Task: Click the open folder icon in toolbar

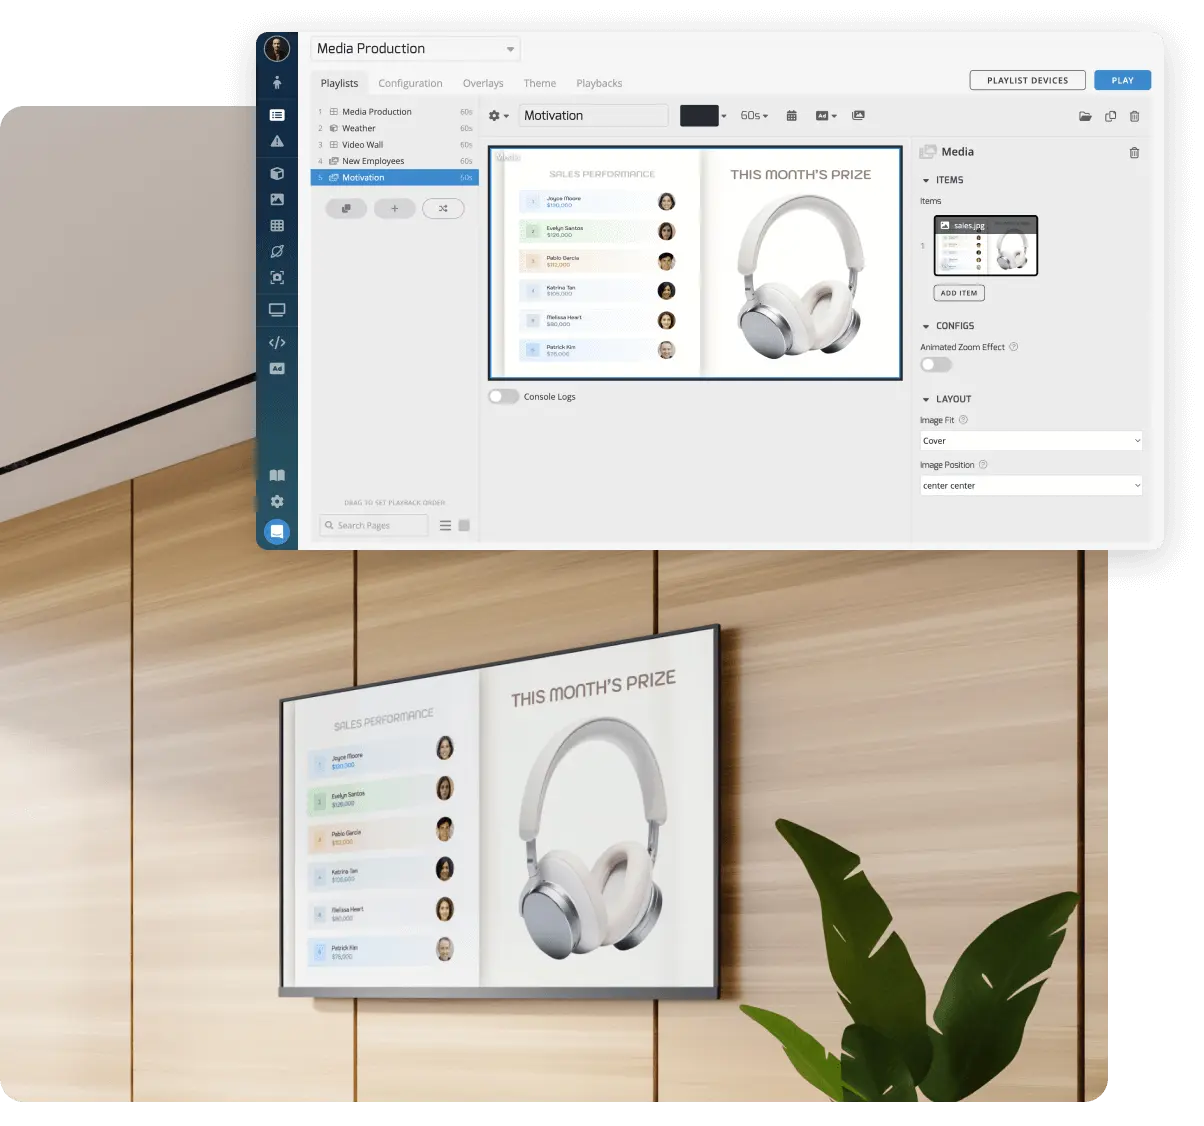Action: pyautogui.click(x=1085, y=117)
